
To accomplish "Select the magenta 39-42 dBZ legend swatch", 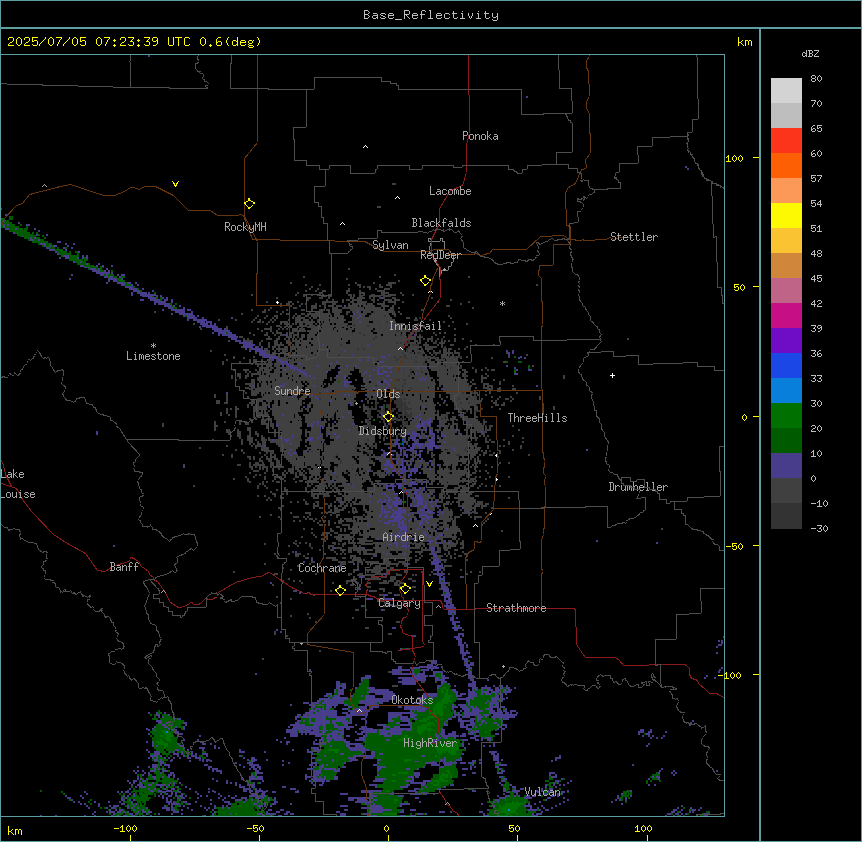I will pyautogui.click(x=786, y=315).
